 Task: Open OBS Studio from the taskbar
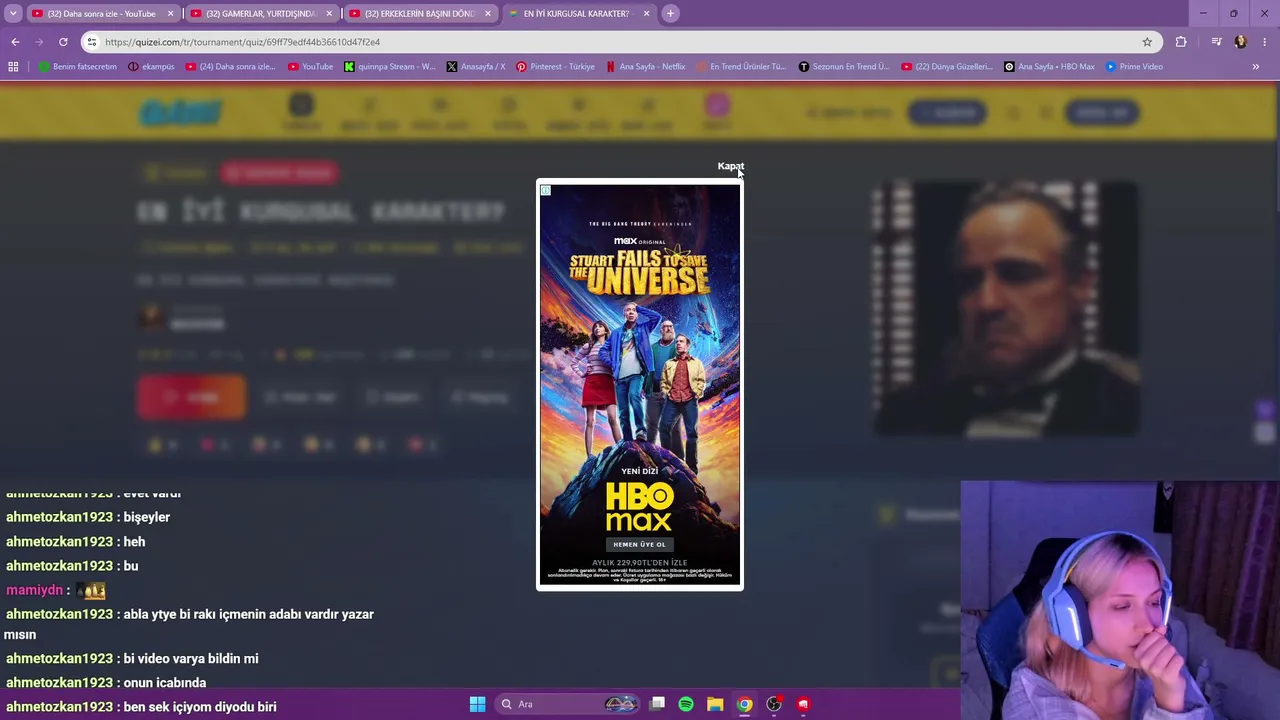click(x=774, y=704)
